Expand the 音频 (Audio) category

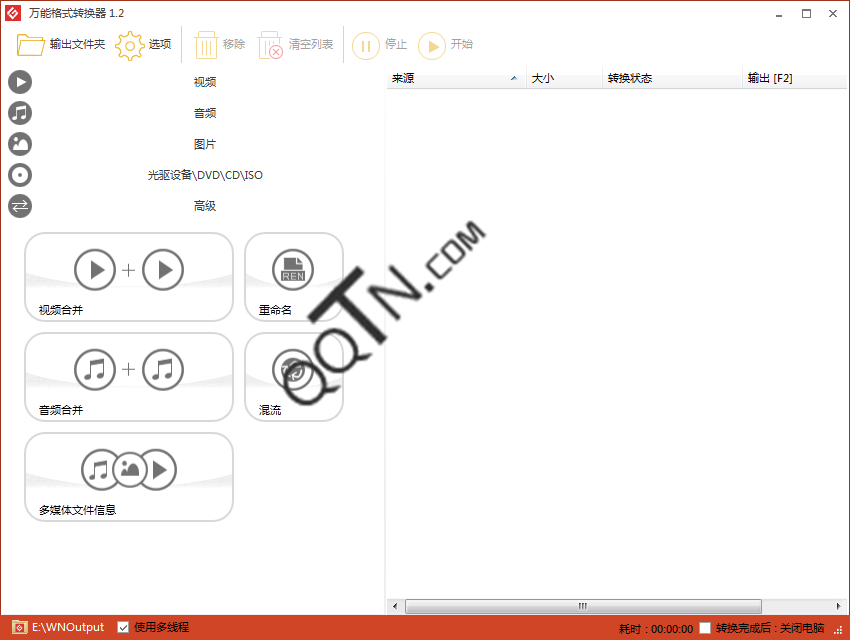pyautogui.click(x=204, y=113)
